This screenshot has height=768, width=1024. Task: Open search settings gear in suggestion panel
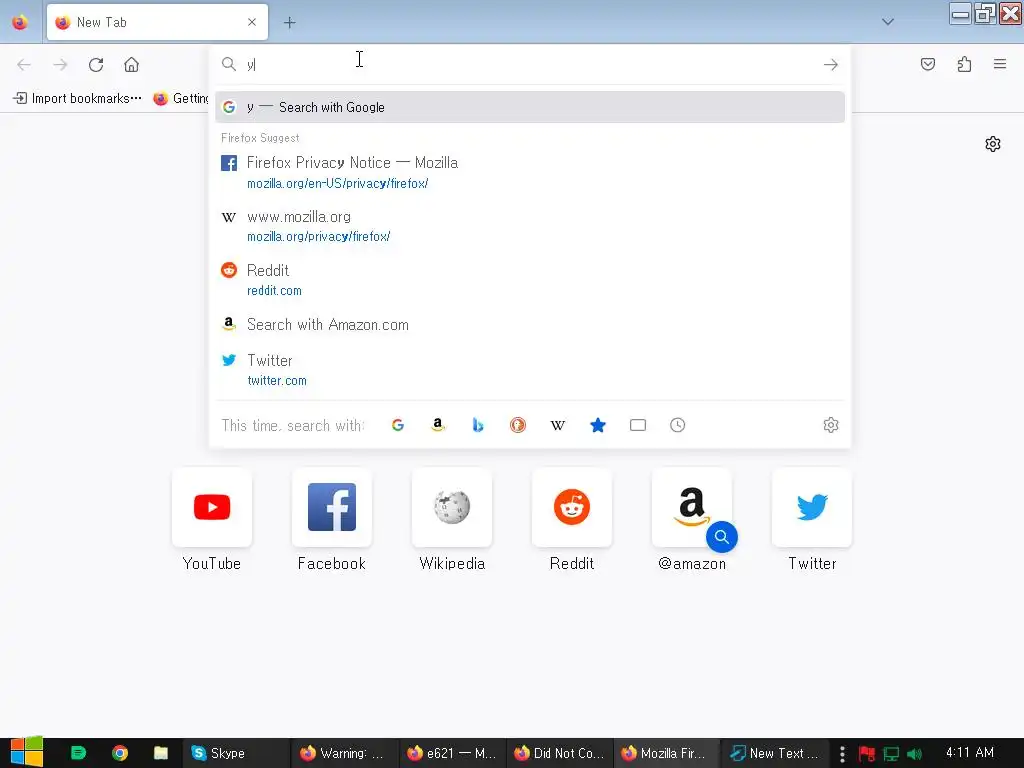point(831,425)
